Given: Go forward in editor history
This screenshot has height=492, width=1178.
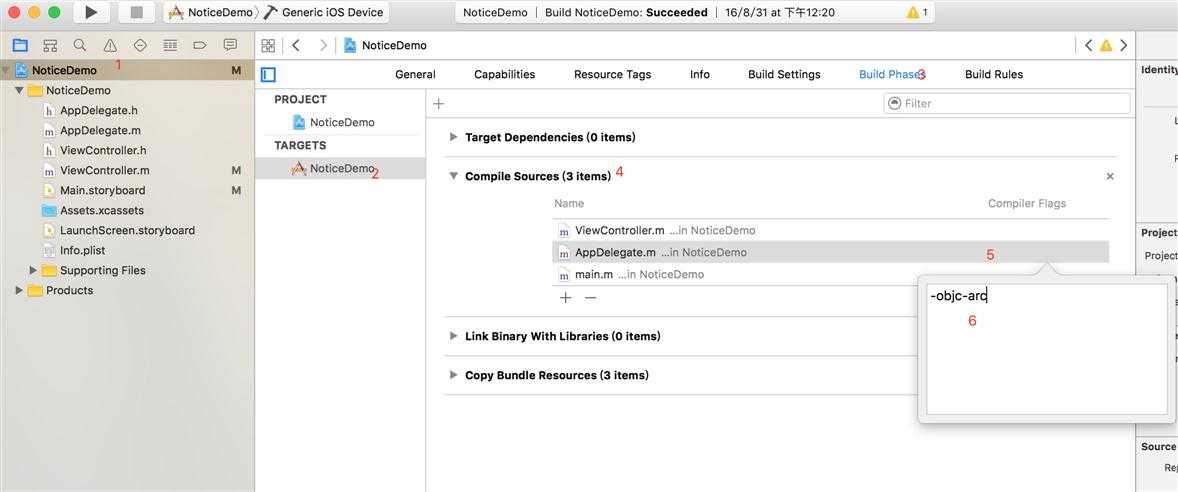Looking at the screenshot, I should tap(323, 45).
